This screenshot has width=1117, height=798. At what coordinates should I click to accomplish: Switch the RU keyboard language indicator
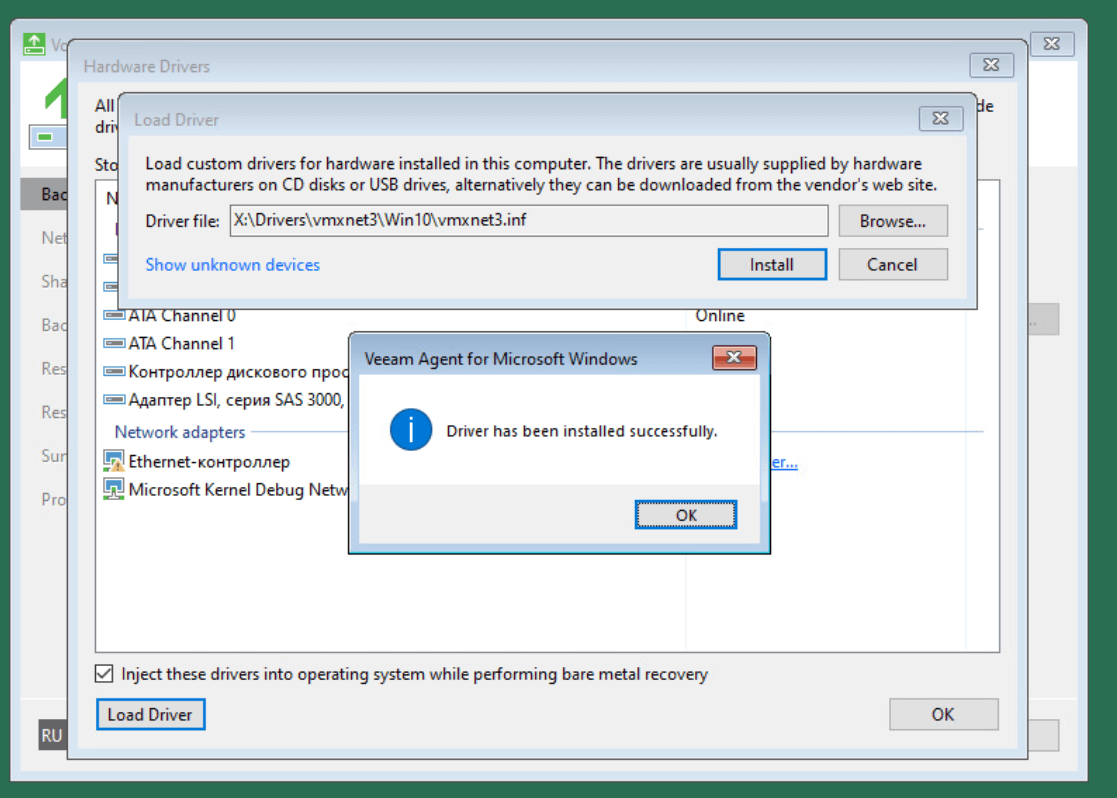coord(52,736)
